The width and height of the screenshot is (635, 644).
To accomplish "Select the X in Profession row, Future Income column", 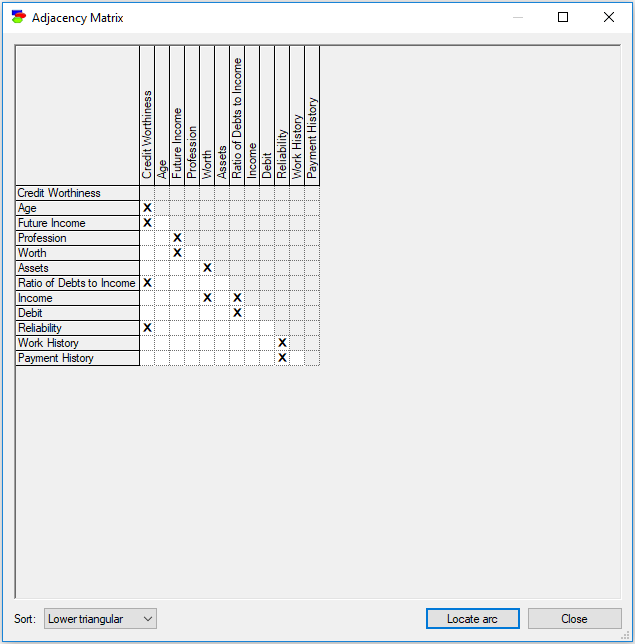I will [x=177, y=238].
